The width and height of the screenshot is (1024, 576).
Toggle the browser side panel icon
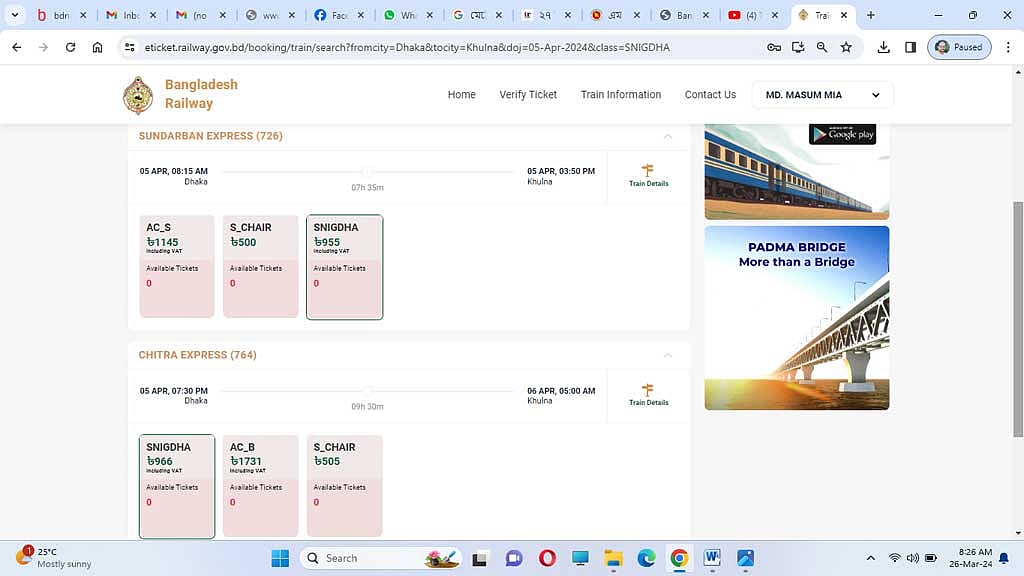[x=910, y=47]
